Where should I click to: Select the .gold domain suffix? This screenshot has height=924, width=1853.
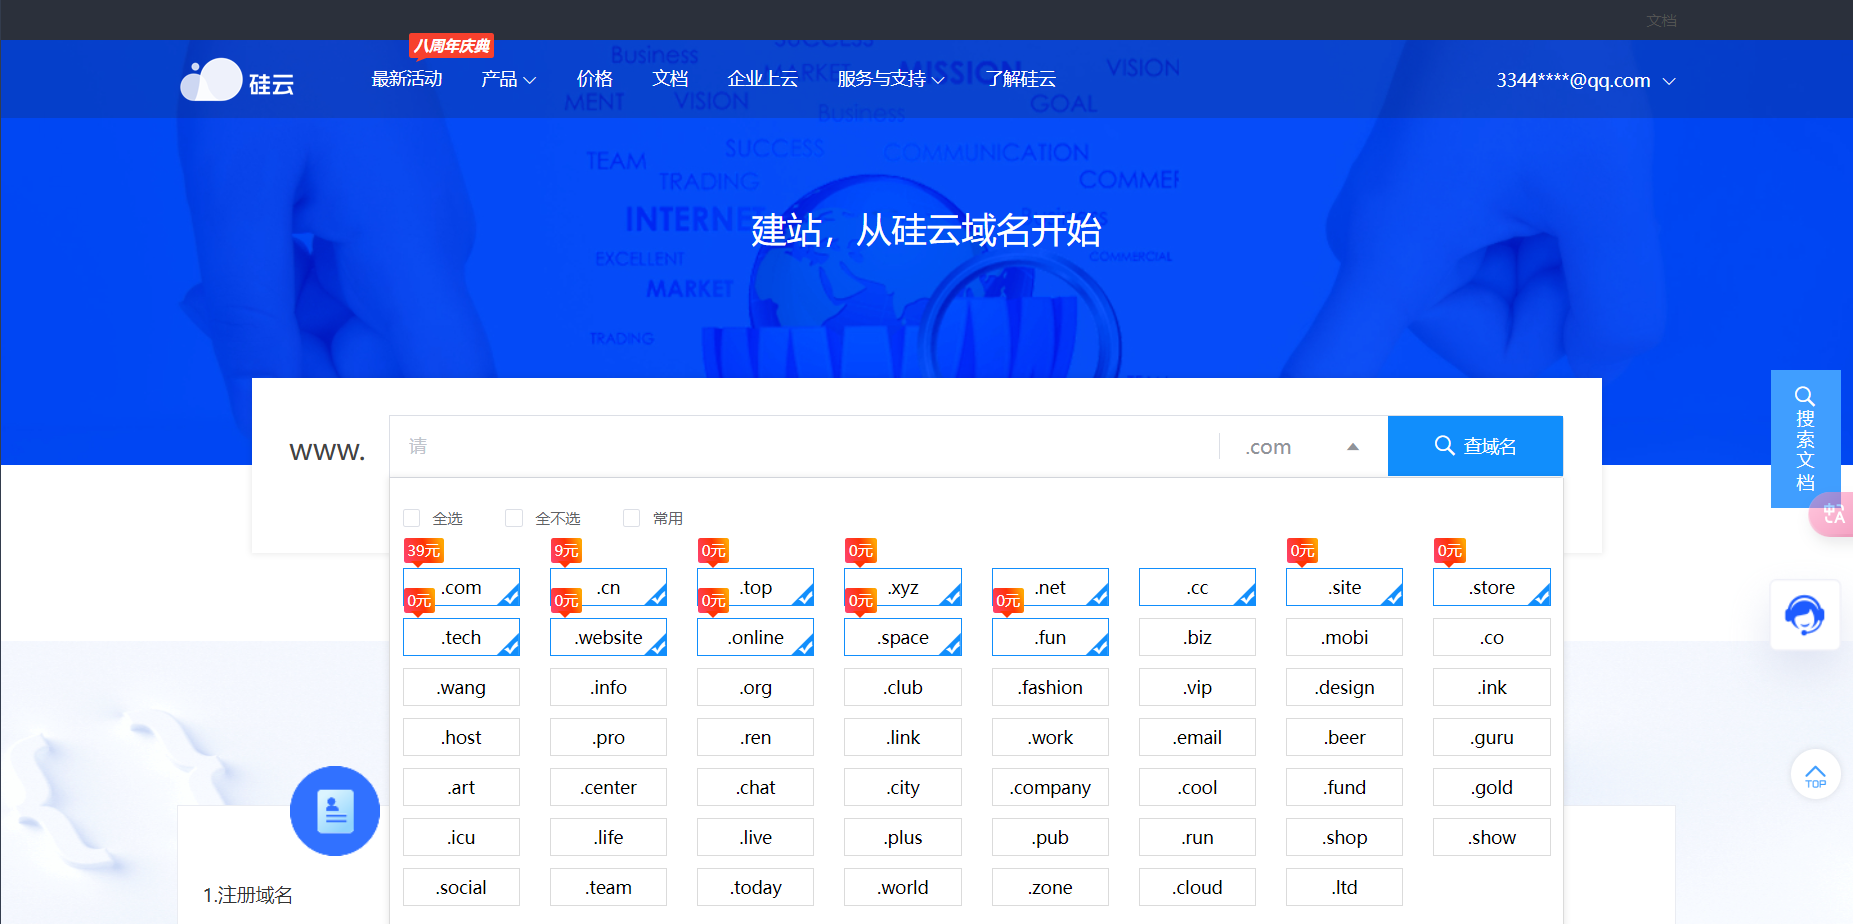1492,787
